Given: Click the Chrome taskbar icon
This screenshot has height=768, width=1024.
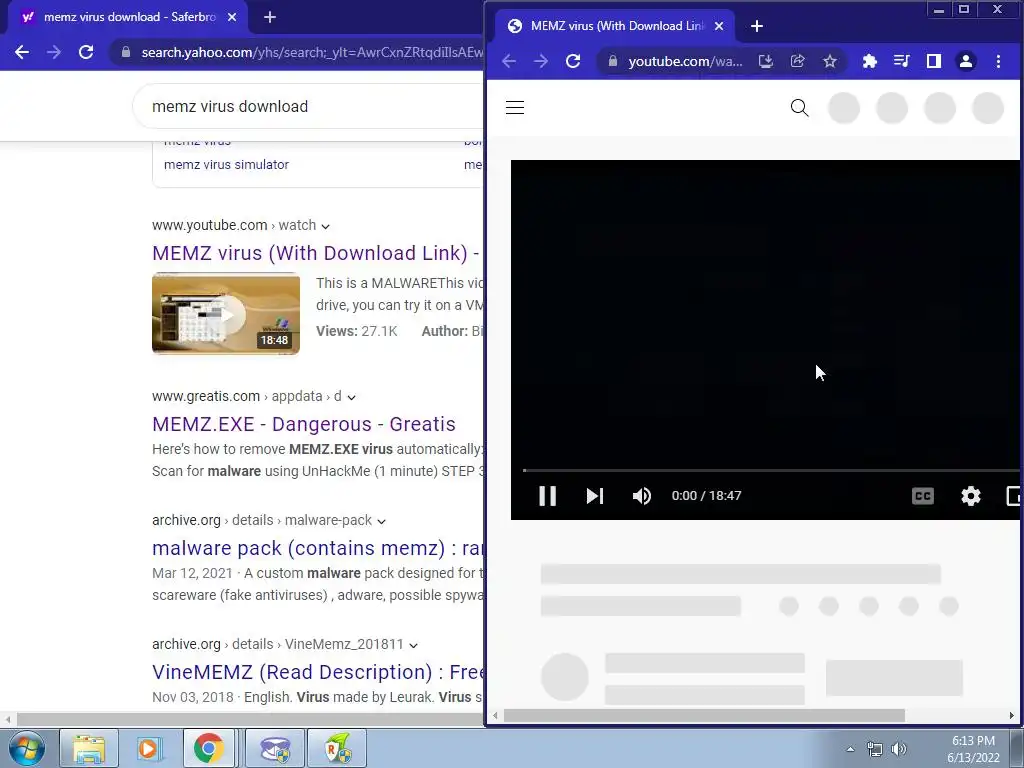Looking at the screenshot, I should point(208,749).
